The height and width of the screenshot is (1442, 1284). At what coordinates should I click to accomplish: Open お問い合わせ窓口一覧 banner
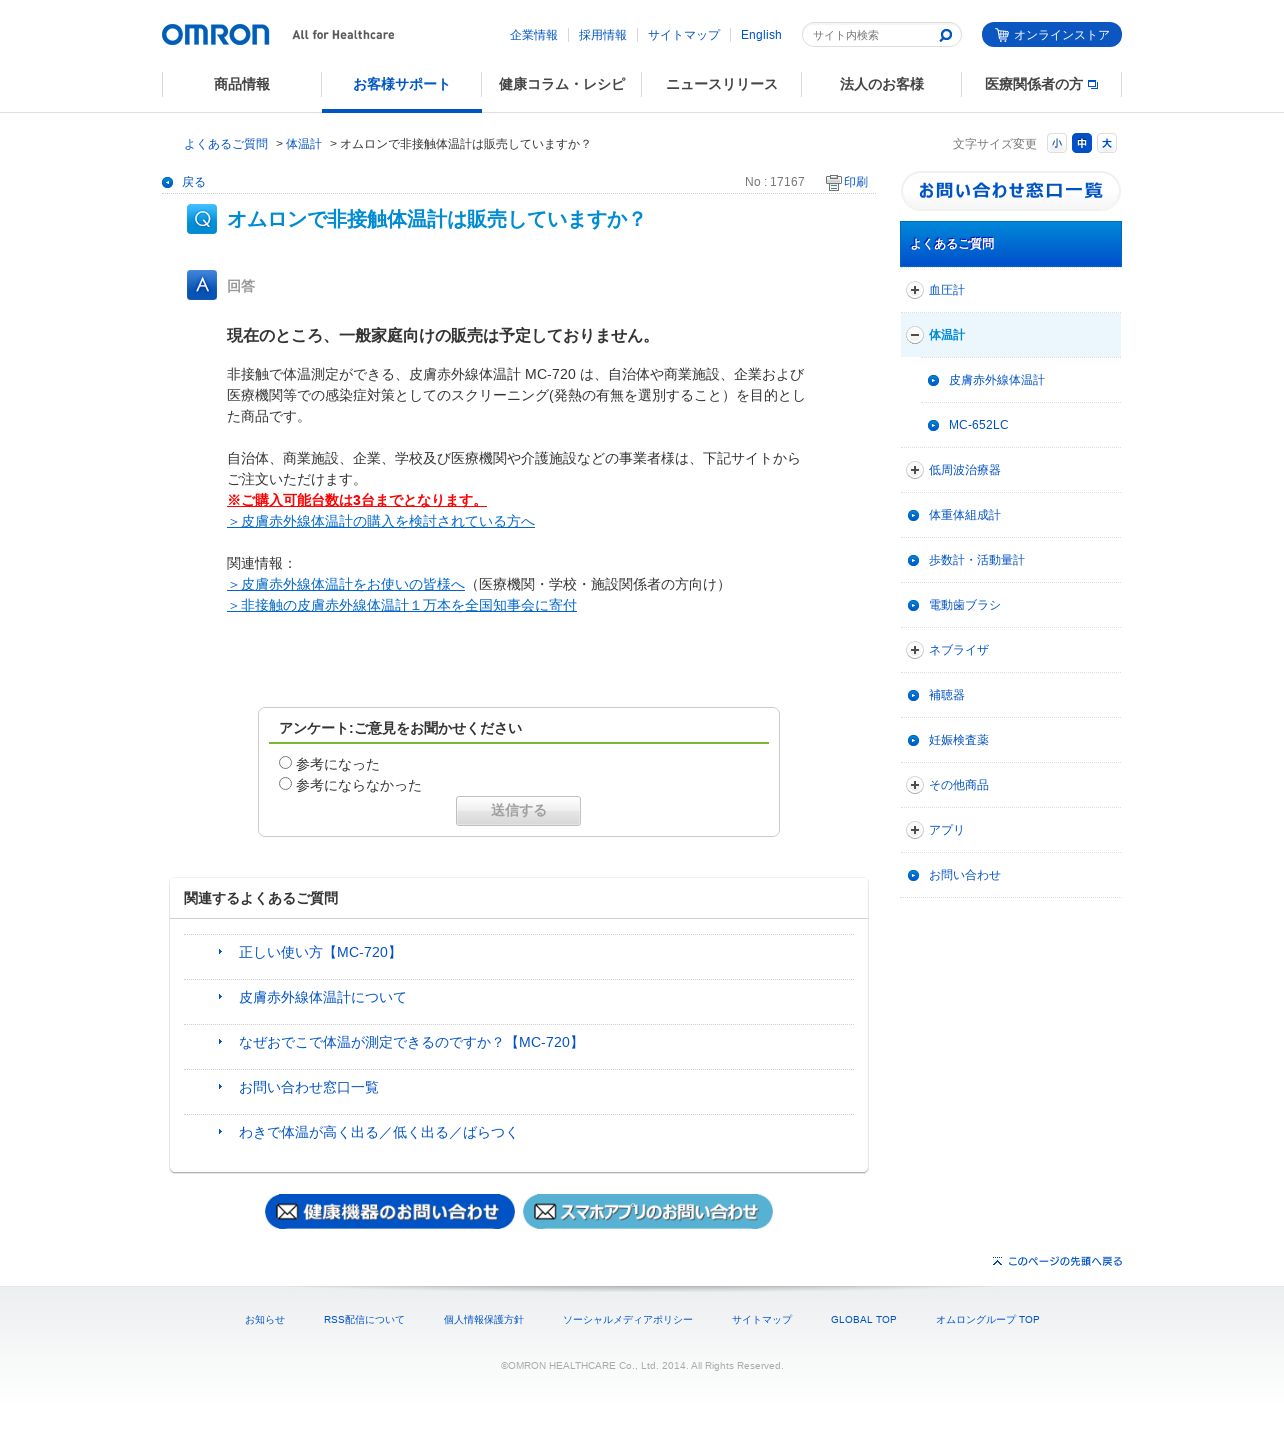click(1011, 191)
